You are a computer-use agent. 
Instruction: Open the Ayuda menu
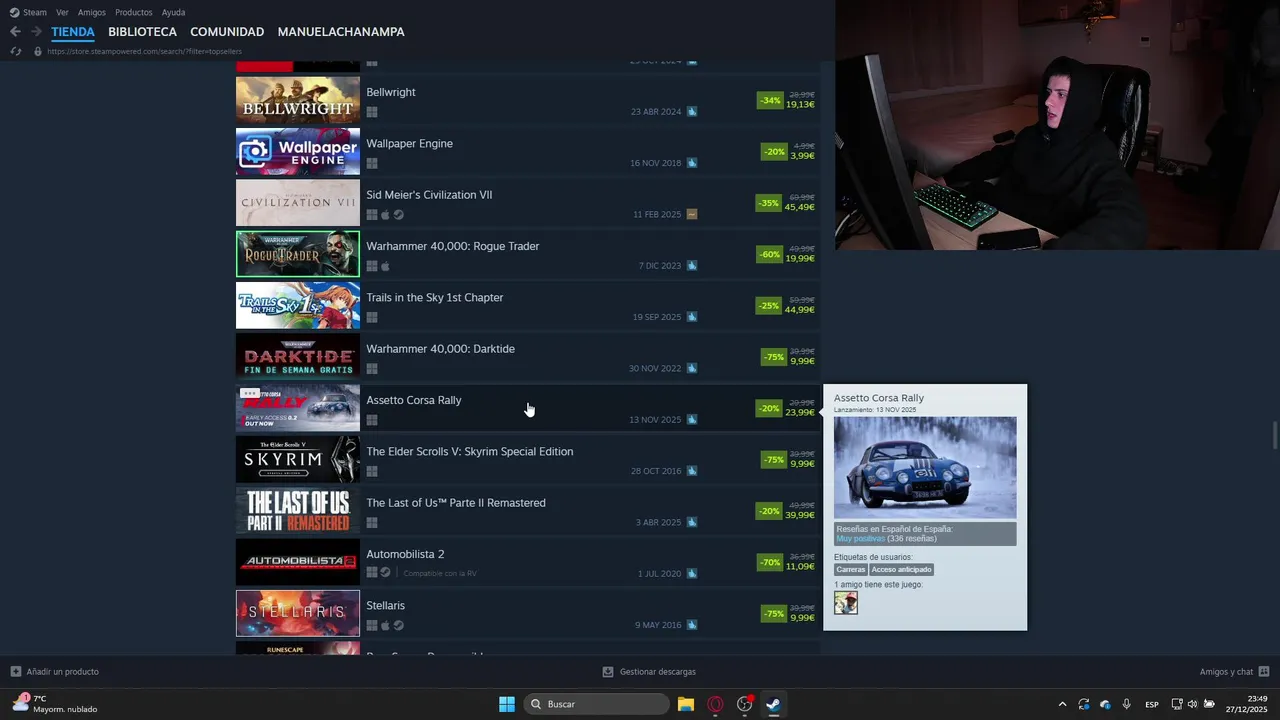point(173,12)
